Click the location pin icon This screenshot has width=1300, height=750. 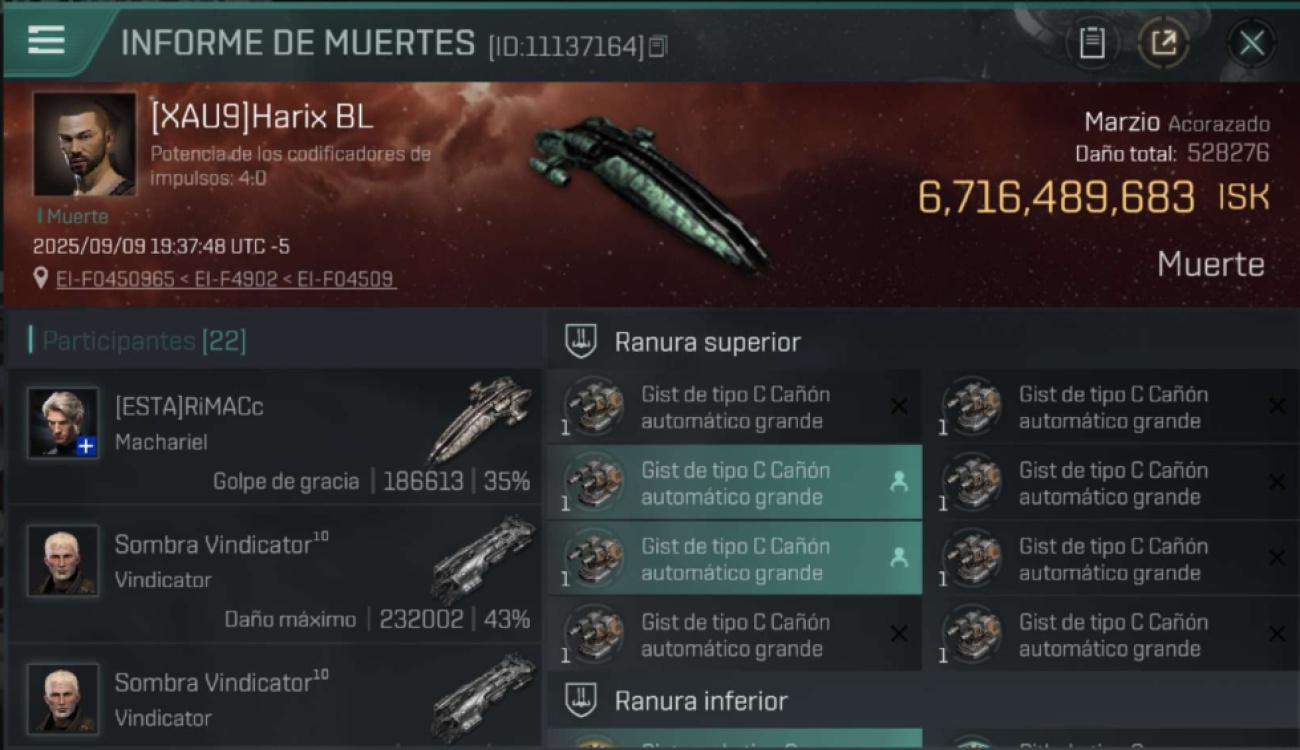point(40,278)
